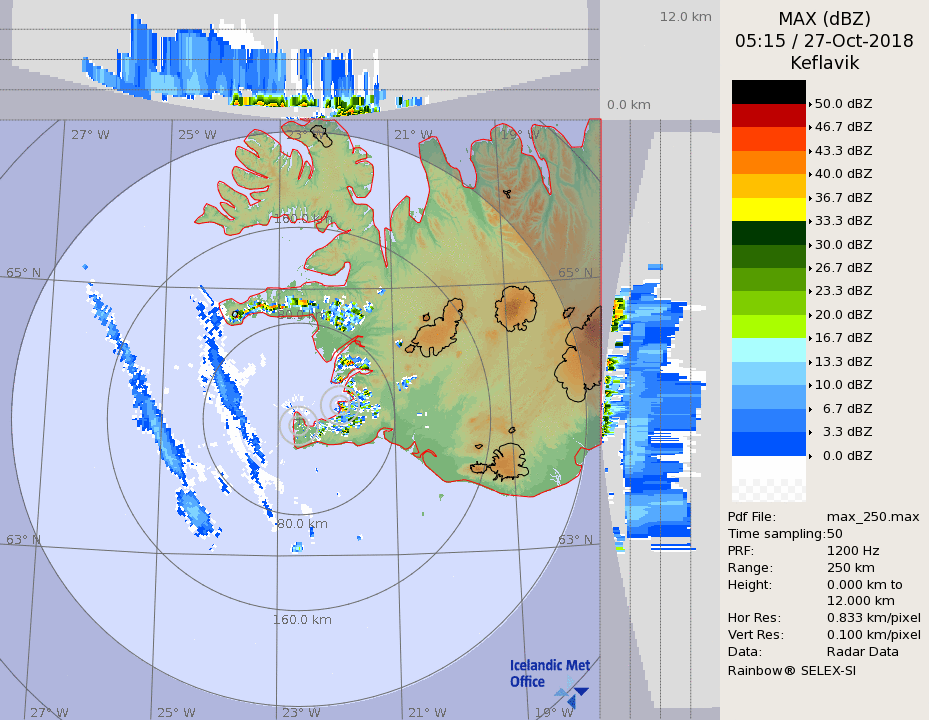Click the white 0.0 dBZ legend swatch
Screen dimensions: 929x720
click(768, 468)
